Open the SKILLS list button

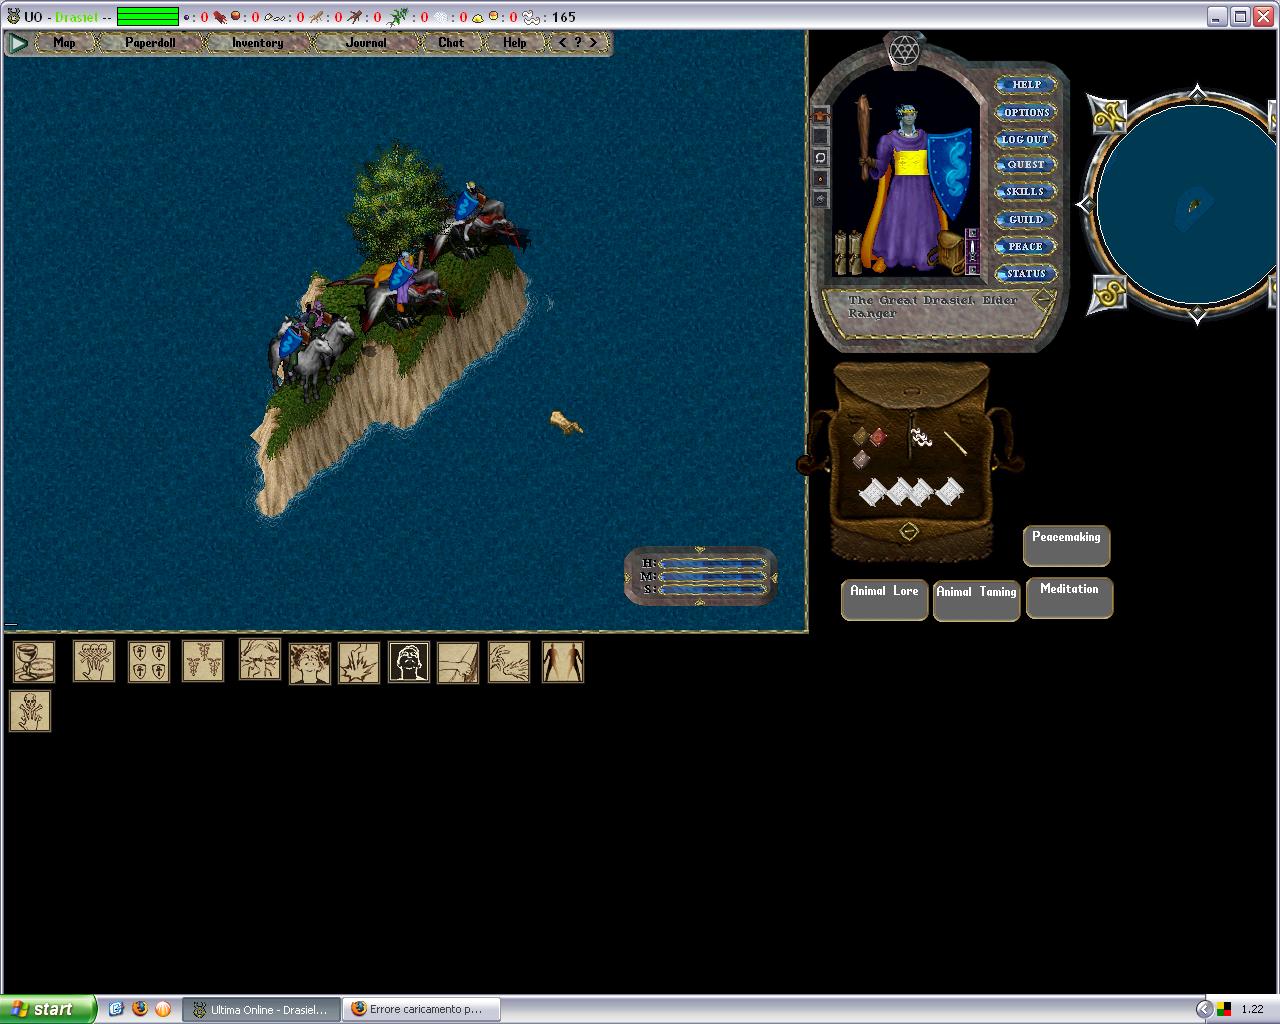click(x=1026, y=192)
